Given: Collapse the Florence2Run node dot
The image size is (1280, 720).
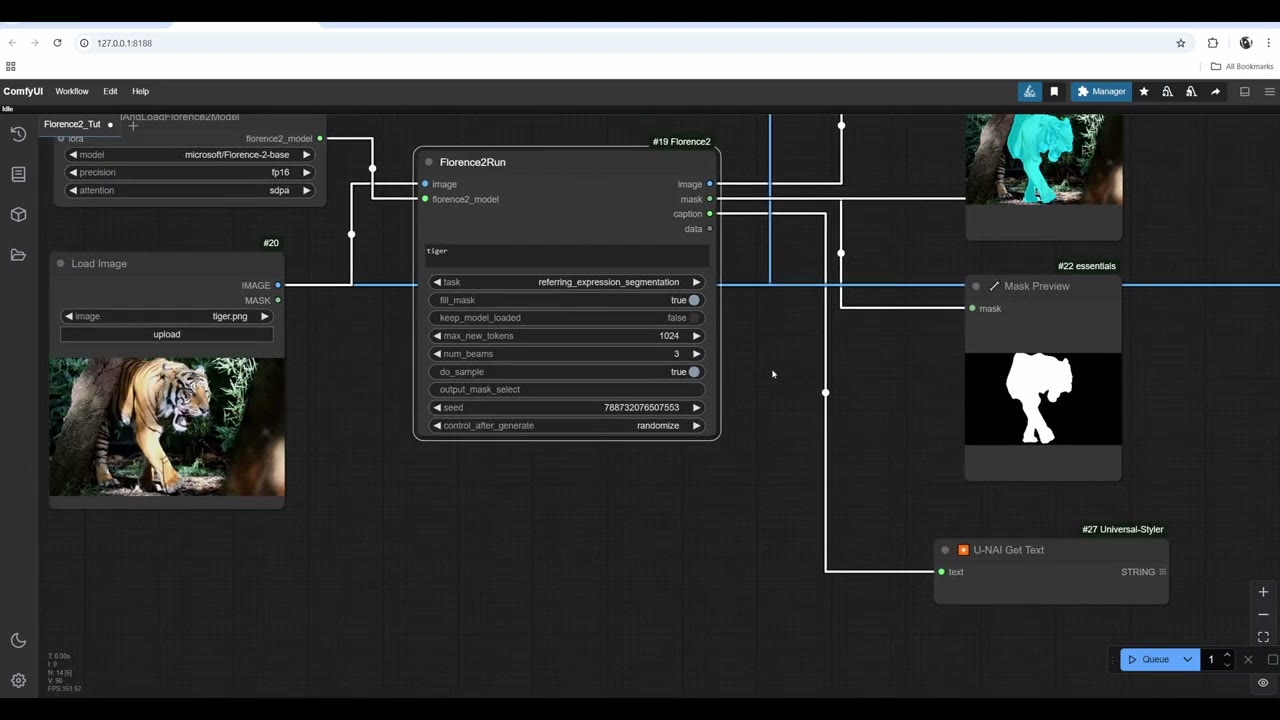Looking at the screenshot, I should click(429, 162).
